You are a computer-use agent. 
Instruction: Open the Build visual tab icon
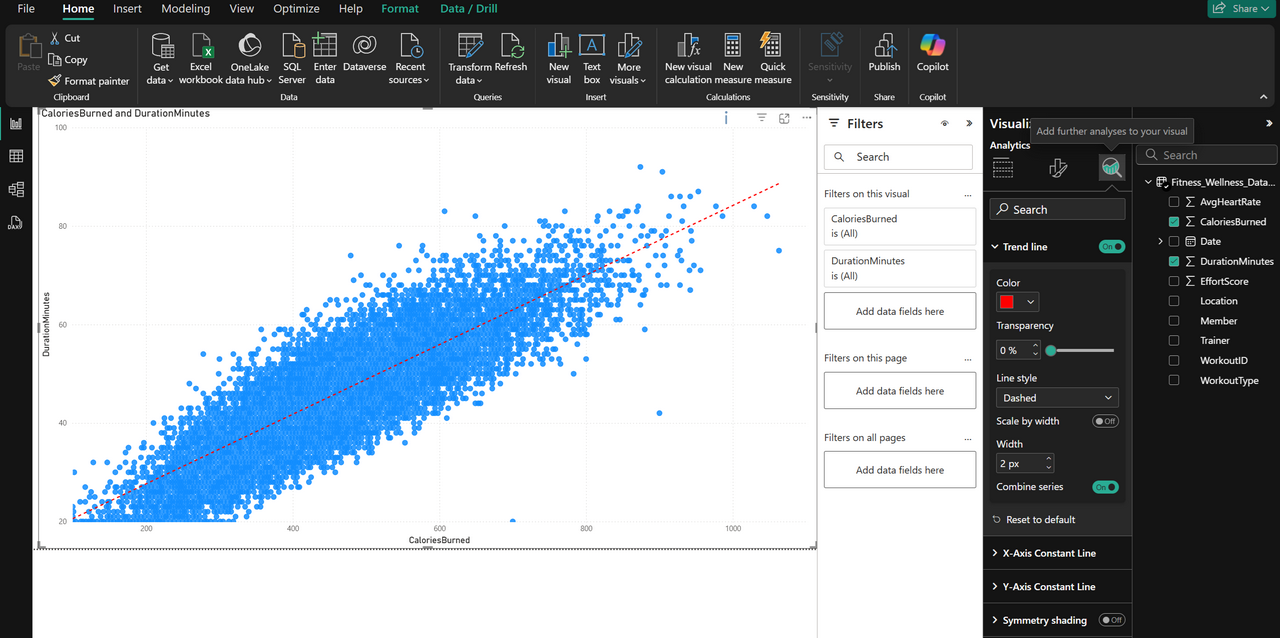[x=1003, y=168]
